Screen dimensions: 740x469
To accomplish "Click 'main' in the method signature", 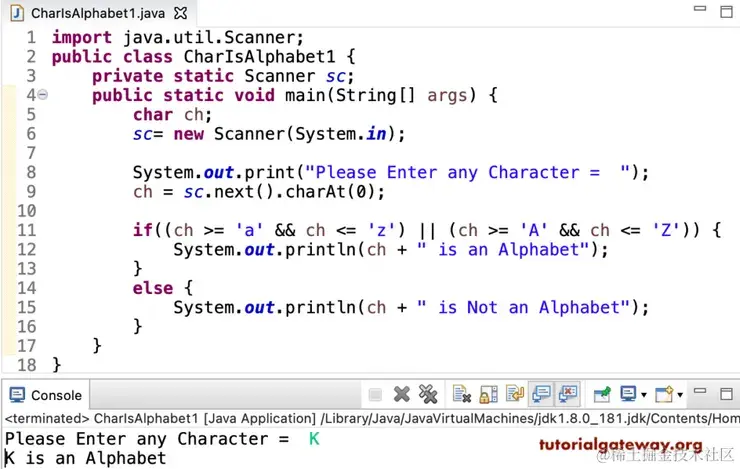I will 305,95.
